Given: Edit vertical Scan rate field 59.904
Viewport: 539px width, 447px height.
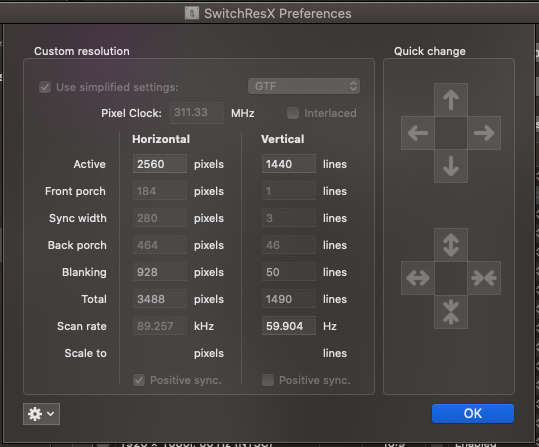Looking at the screenshot, I should 289,326.
